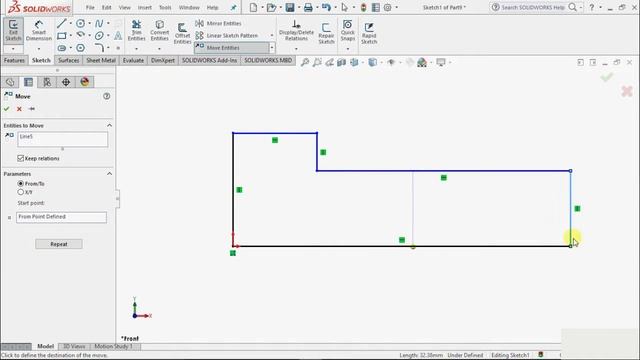Switch to the Evaluate tab
This screenshot has width=640, height=360.
(x=133, y=60)
